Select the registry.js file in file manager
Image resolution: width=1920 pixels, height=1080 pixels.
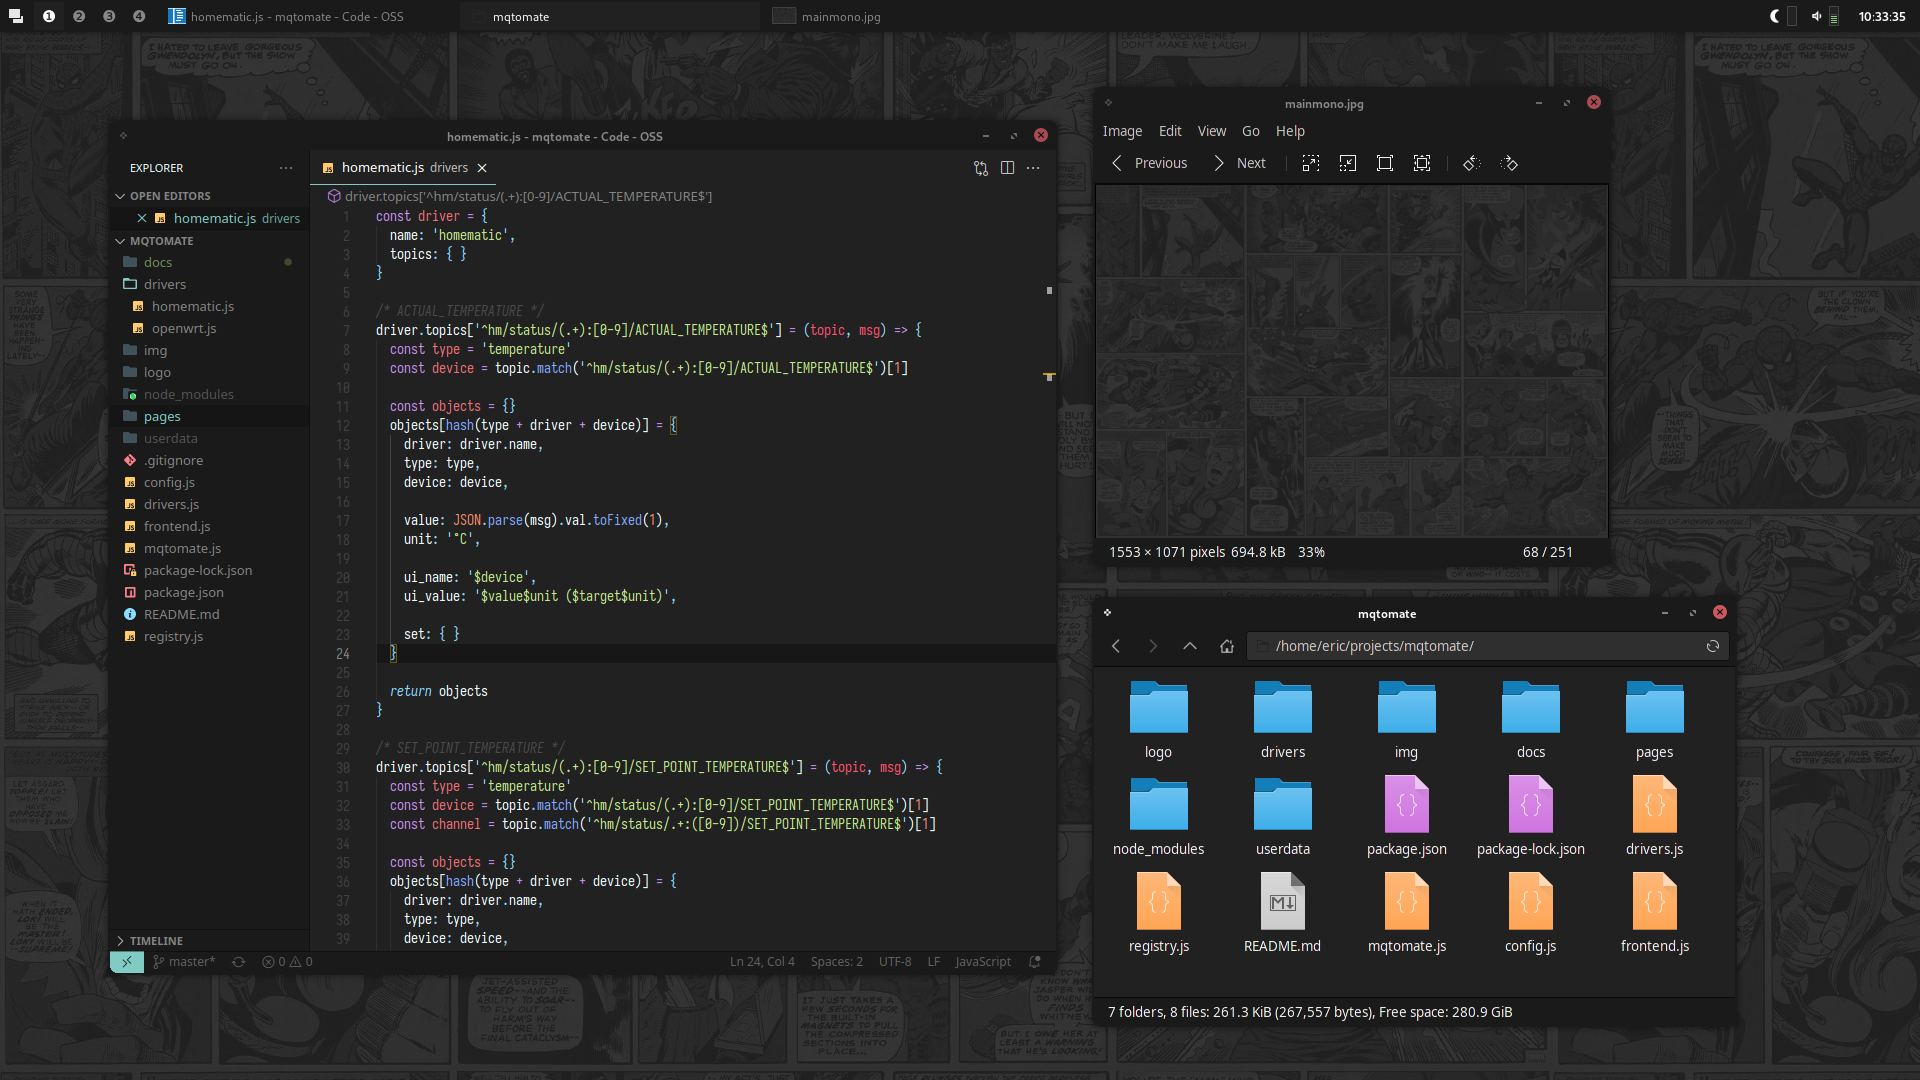(x=1158, y=913)
